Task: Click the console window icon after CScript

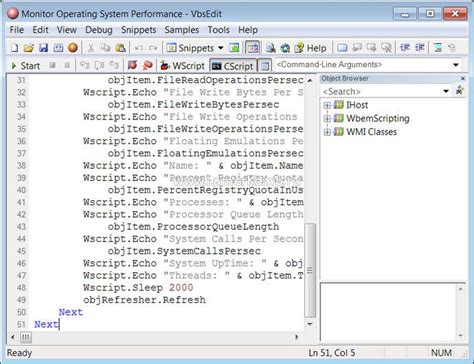Action: (x=265, y=66)
